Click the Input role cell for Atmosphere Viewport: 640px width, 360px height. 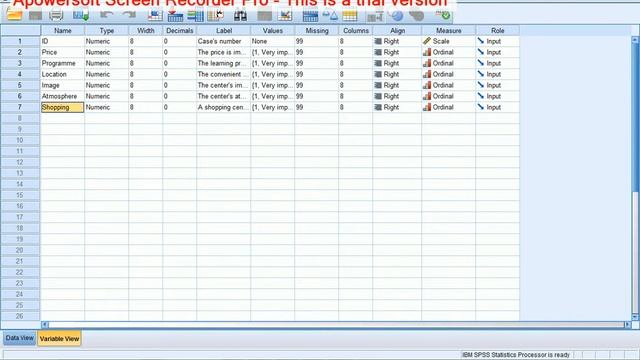[498, 96]
